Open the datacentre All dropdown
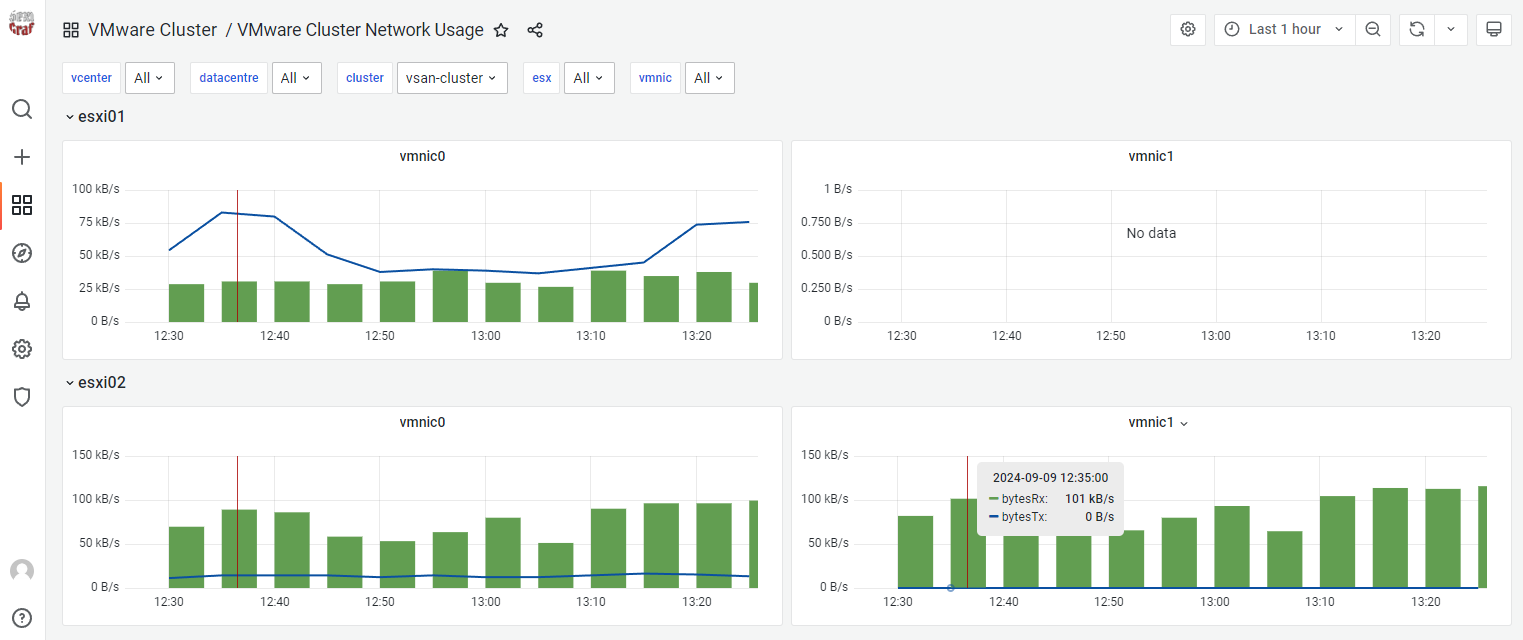 coord(297,78)
